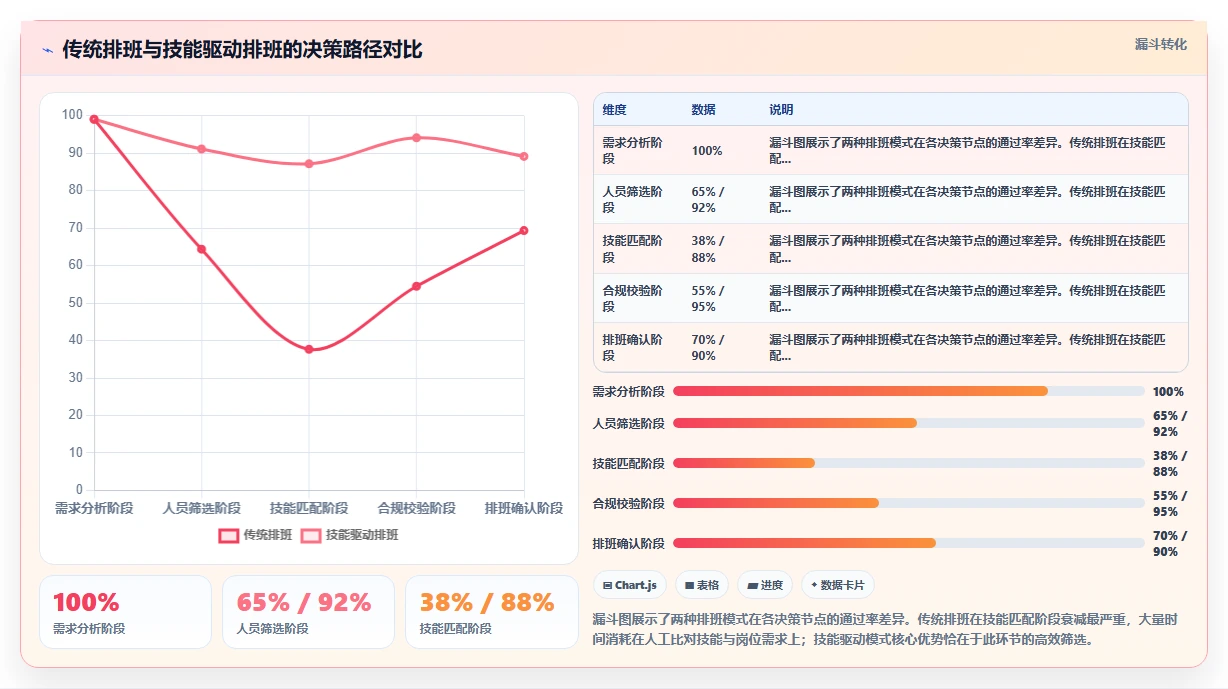Click 传统排班 data point at 合规校验阶段
Image resolution: width=1228 pixels, height=689 pixels.
click(416, 286)
